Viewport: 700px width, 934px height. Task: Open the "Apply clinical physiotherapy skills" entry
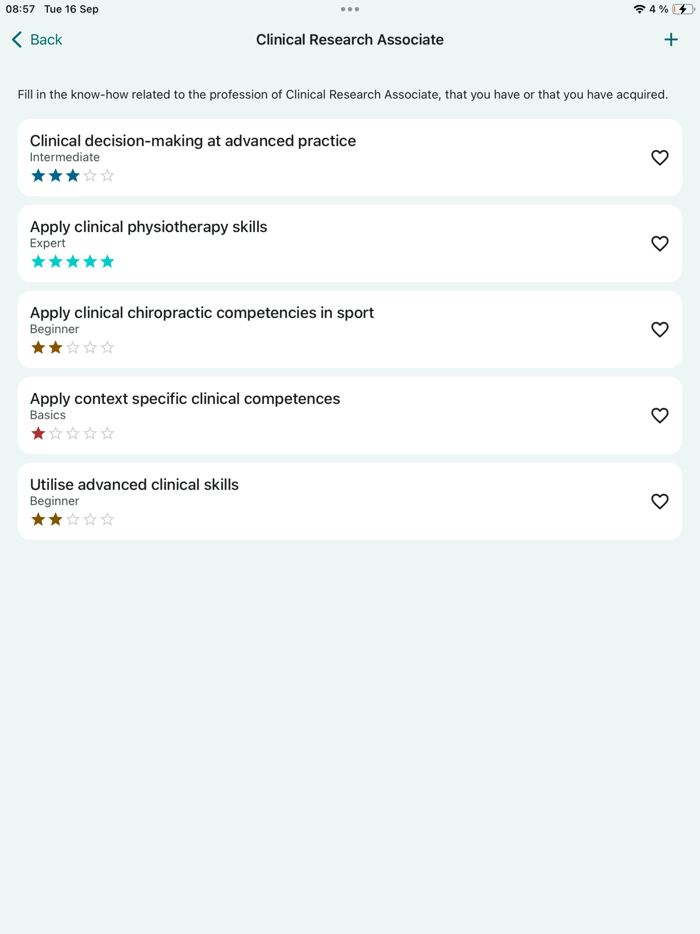coord(148,227)
